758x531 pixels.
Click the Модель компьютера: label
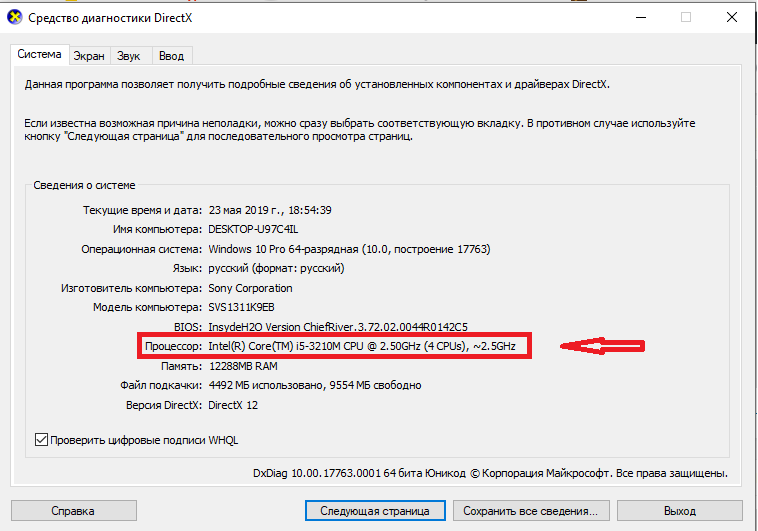click(147, 308)
